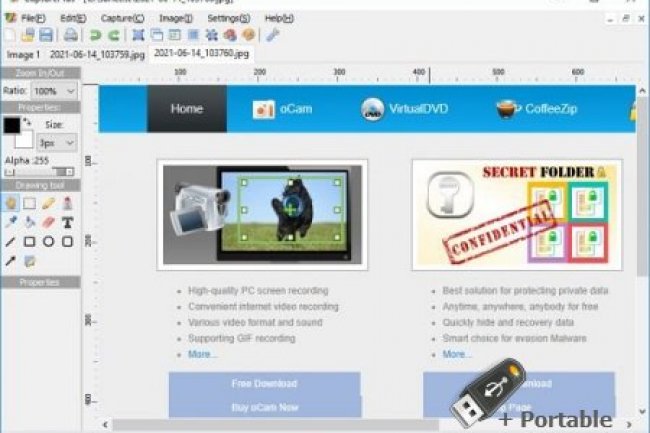Open the Image menu
The height and width of the screenshot is (433, 650).
click(x=176, y=18)
